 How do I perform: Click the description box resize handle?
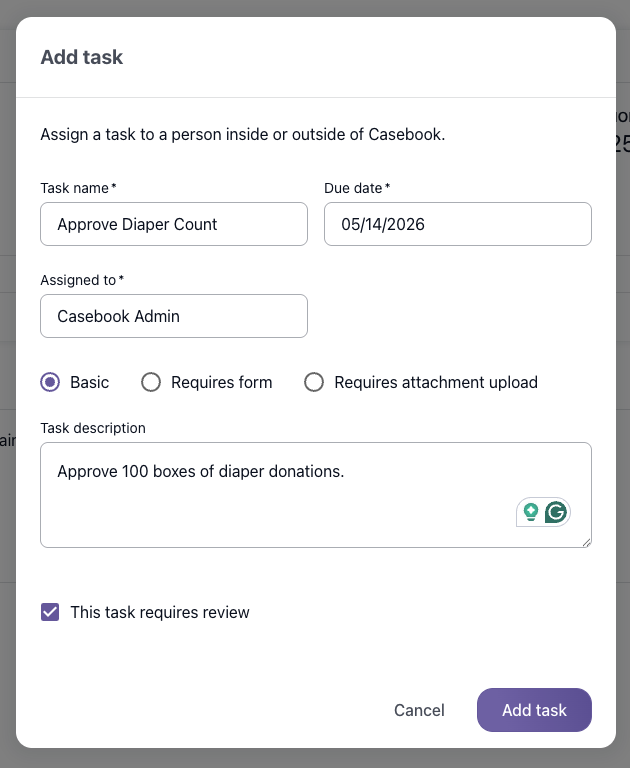[x=586, y=542]
